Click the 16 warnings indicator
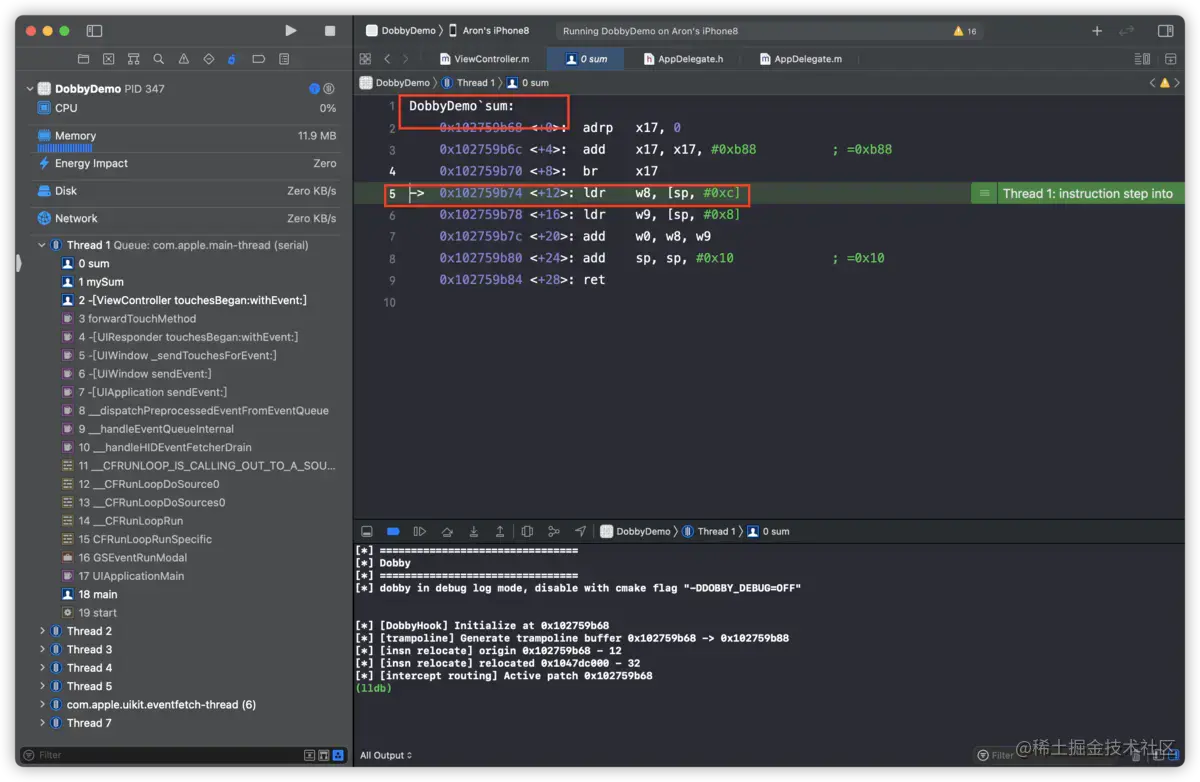The image size is (1200, 782). 965,31
